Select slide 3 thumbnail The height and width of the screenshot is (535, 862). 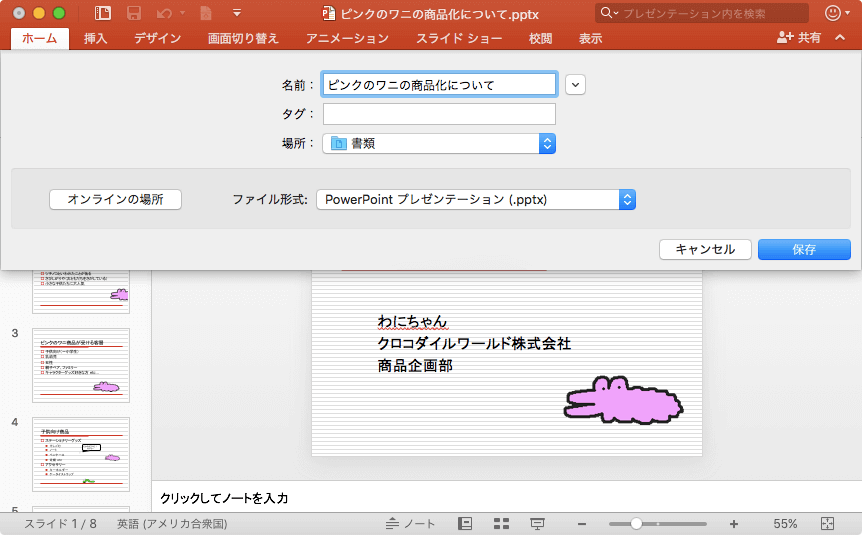[x=81, y=365]
